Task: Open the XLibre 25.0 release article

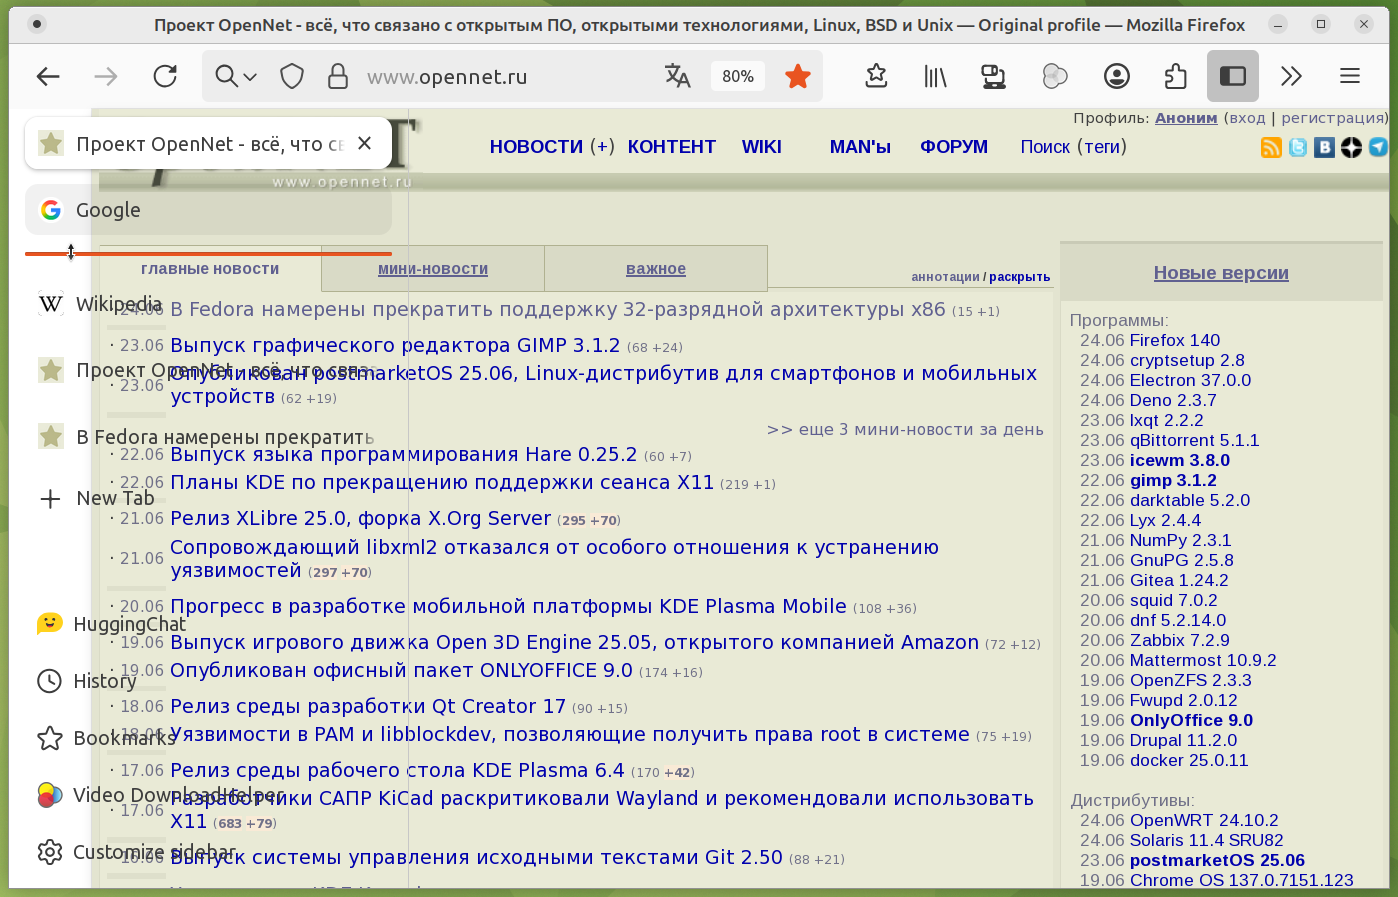Action: (360, 519)
